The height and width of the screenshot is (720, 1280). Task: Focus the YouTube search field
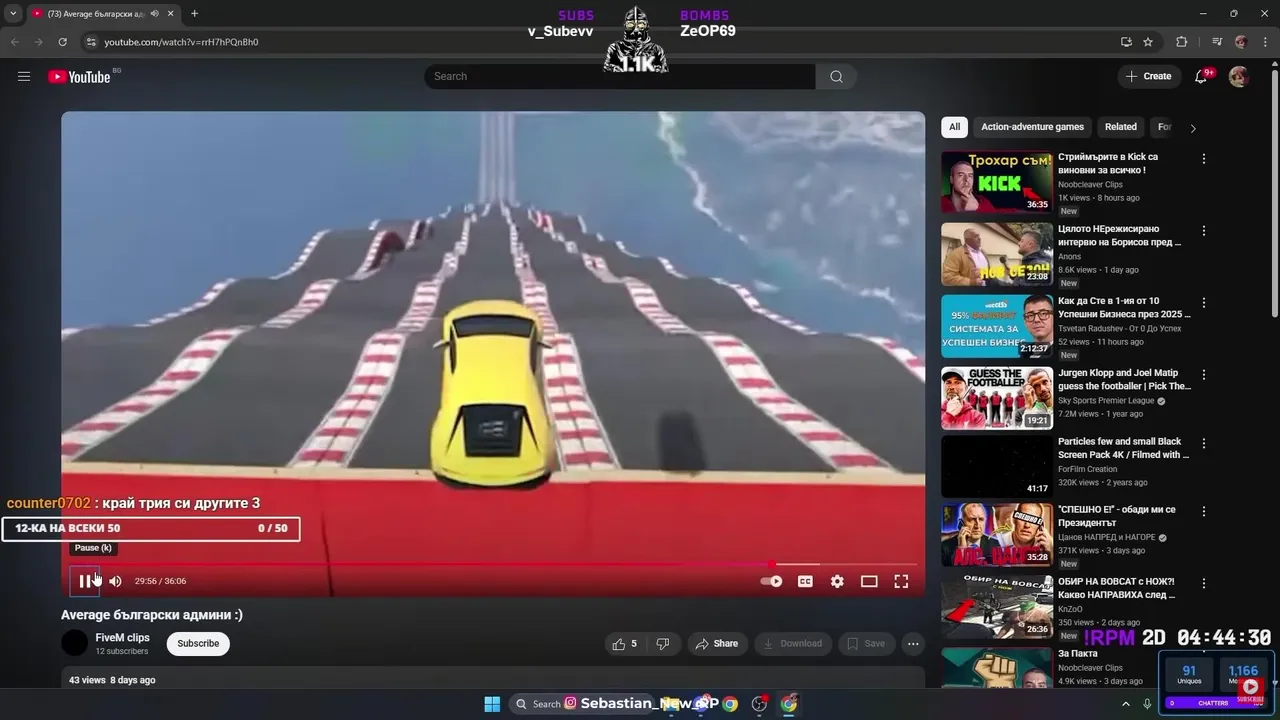coord(619,77)
